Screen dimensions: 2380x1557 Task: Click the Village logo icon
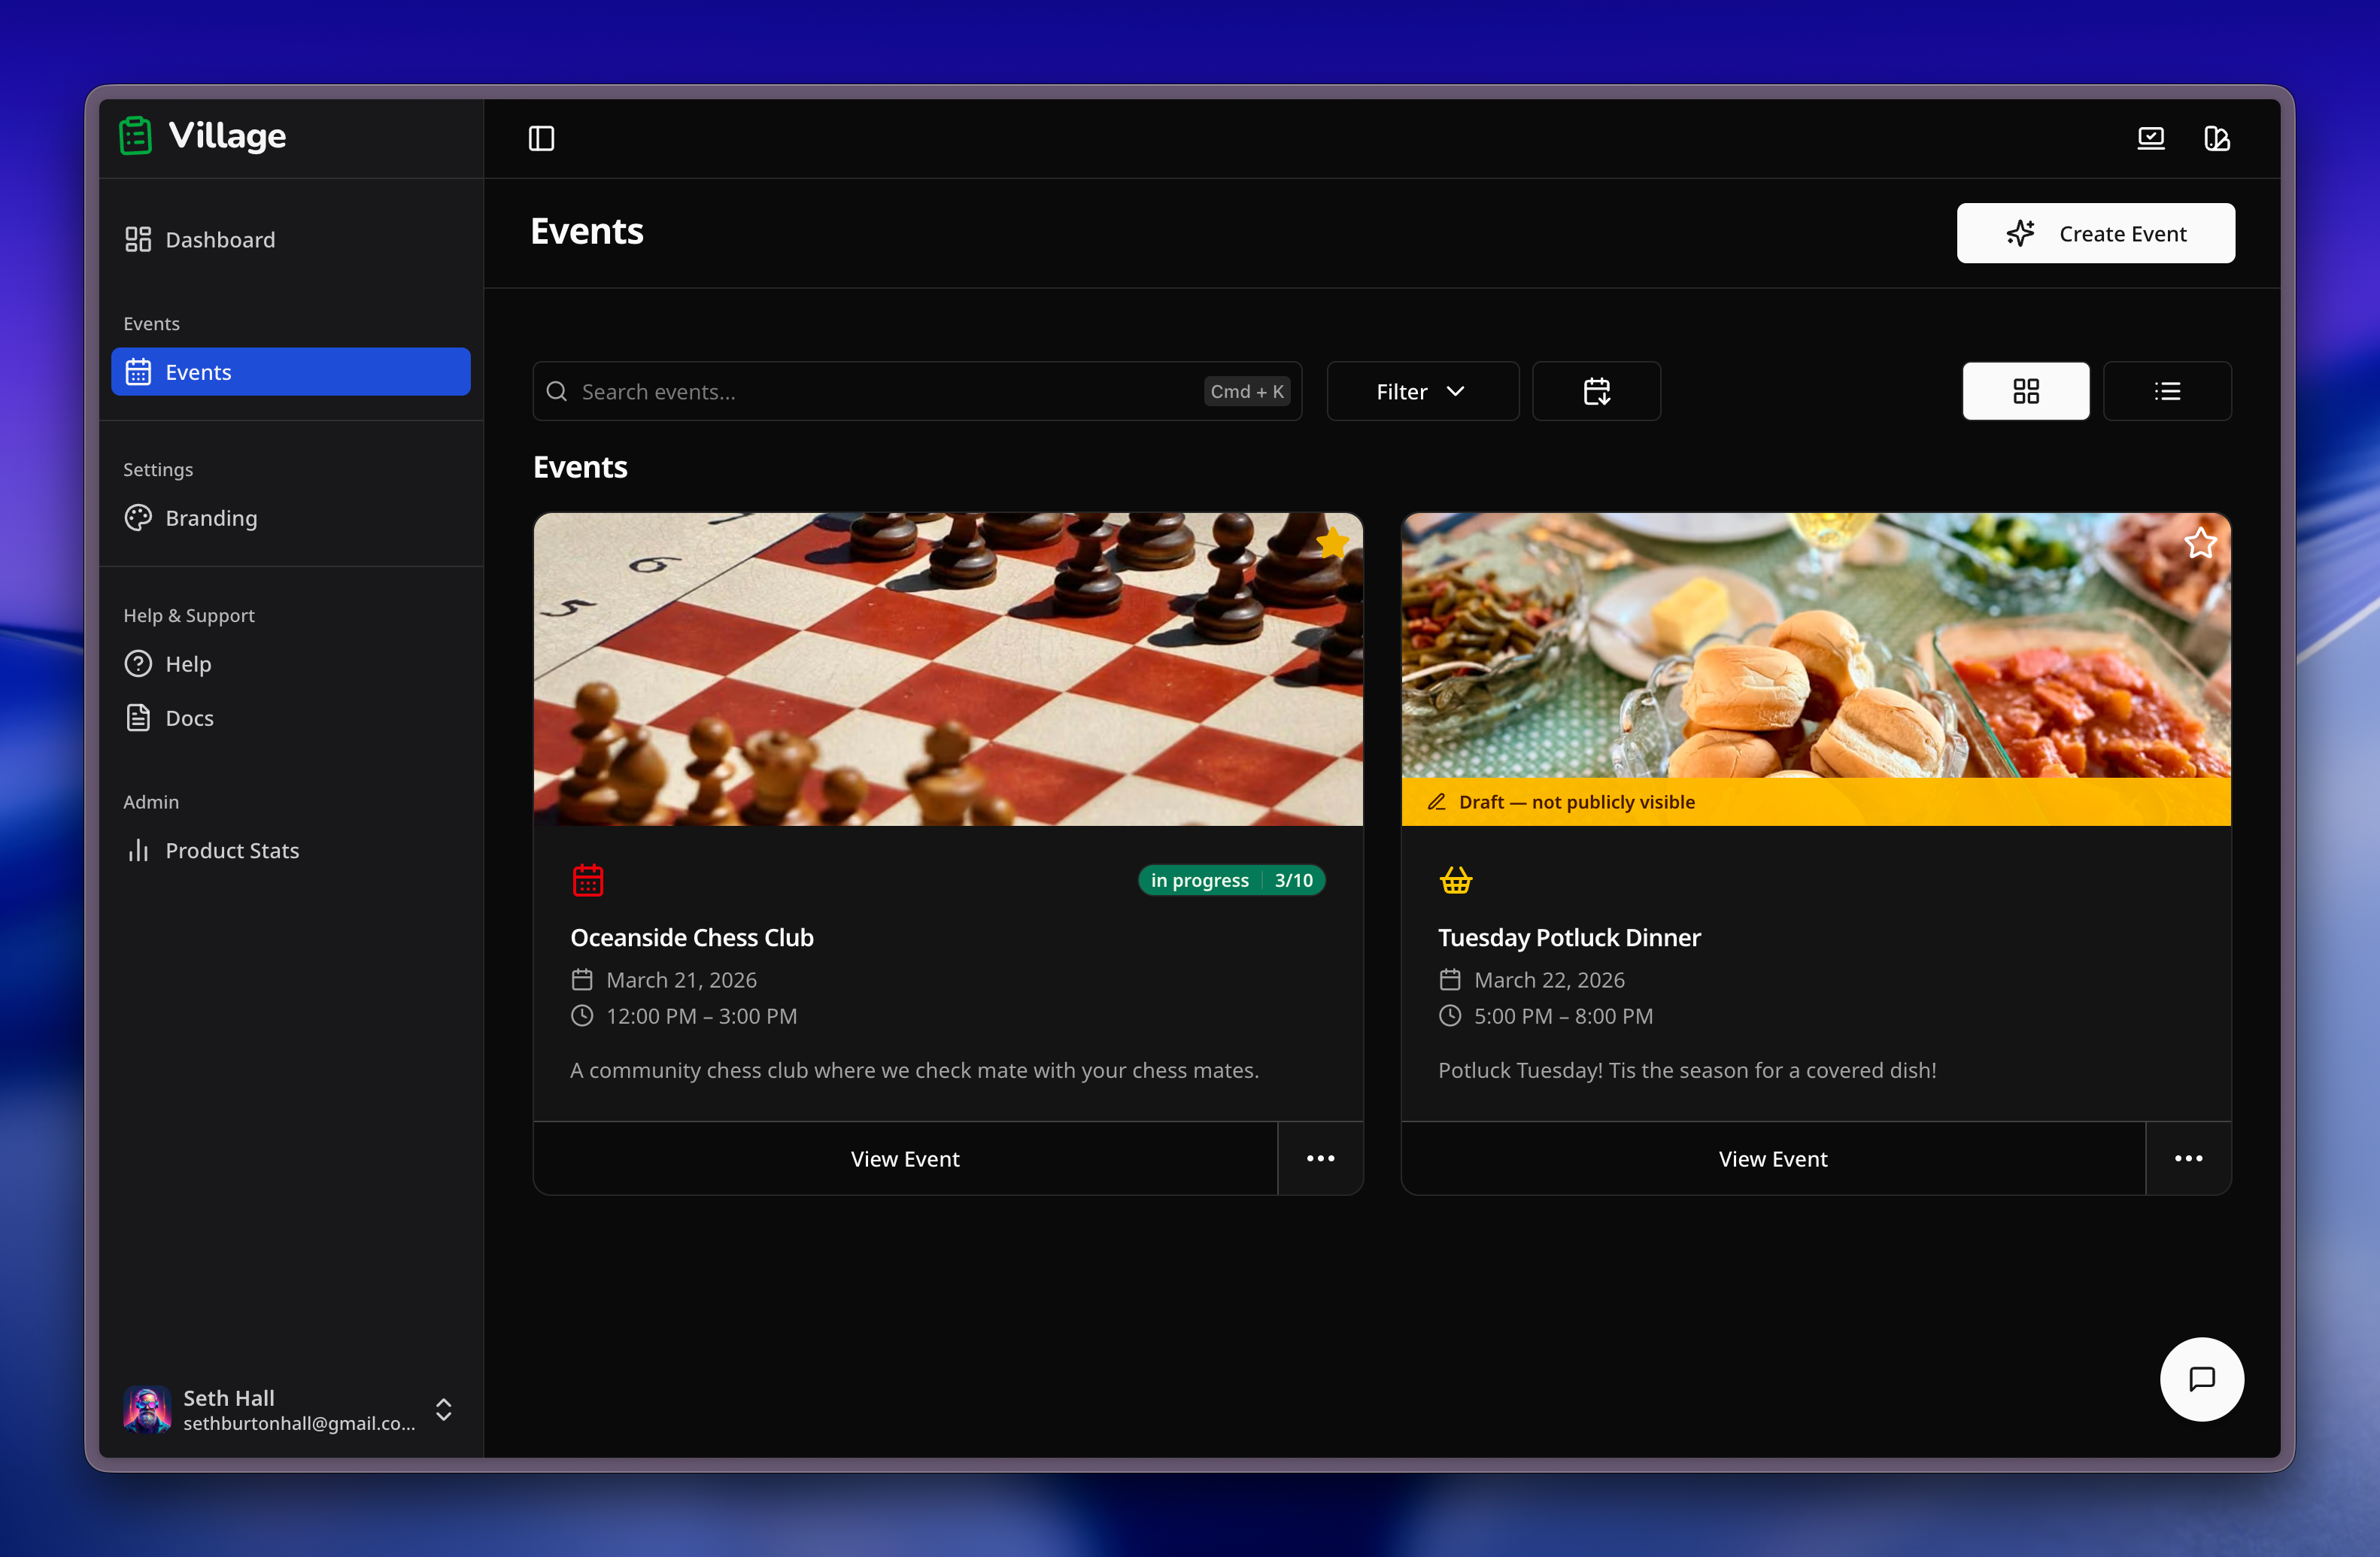click(x=136, y=136)
